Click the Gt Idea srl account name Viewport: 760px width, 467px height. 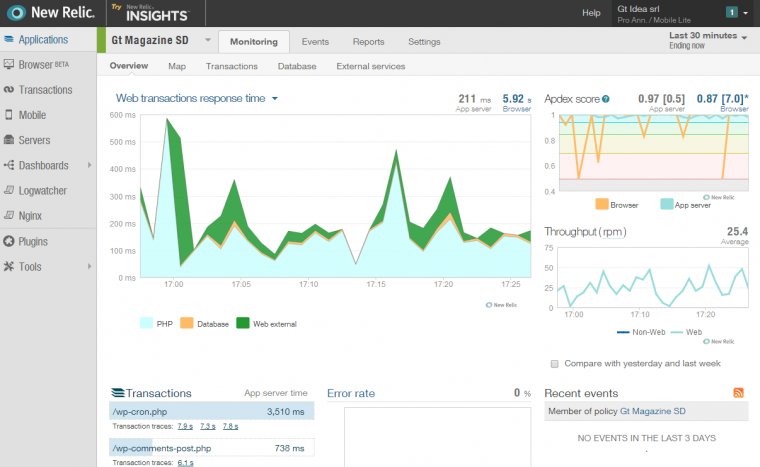point(638,9)
